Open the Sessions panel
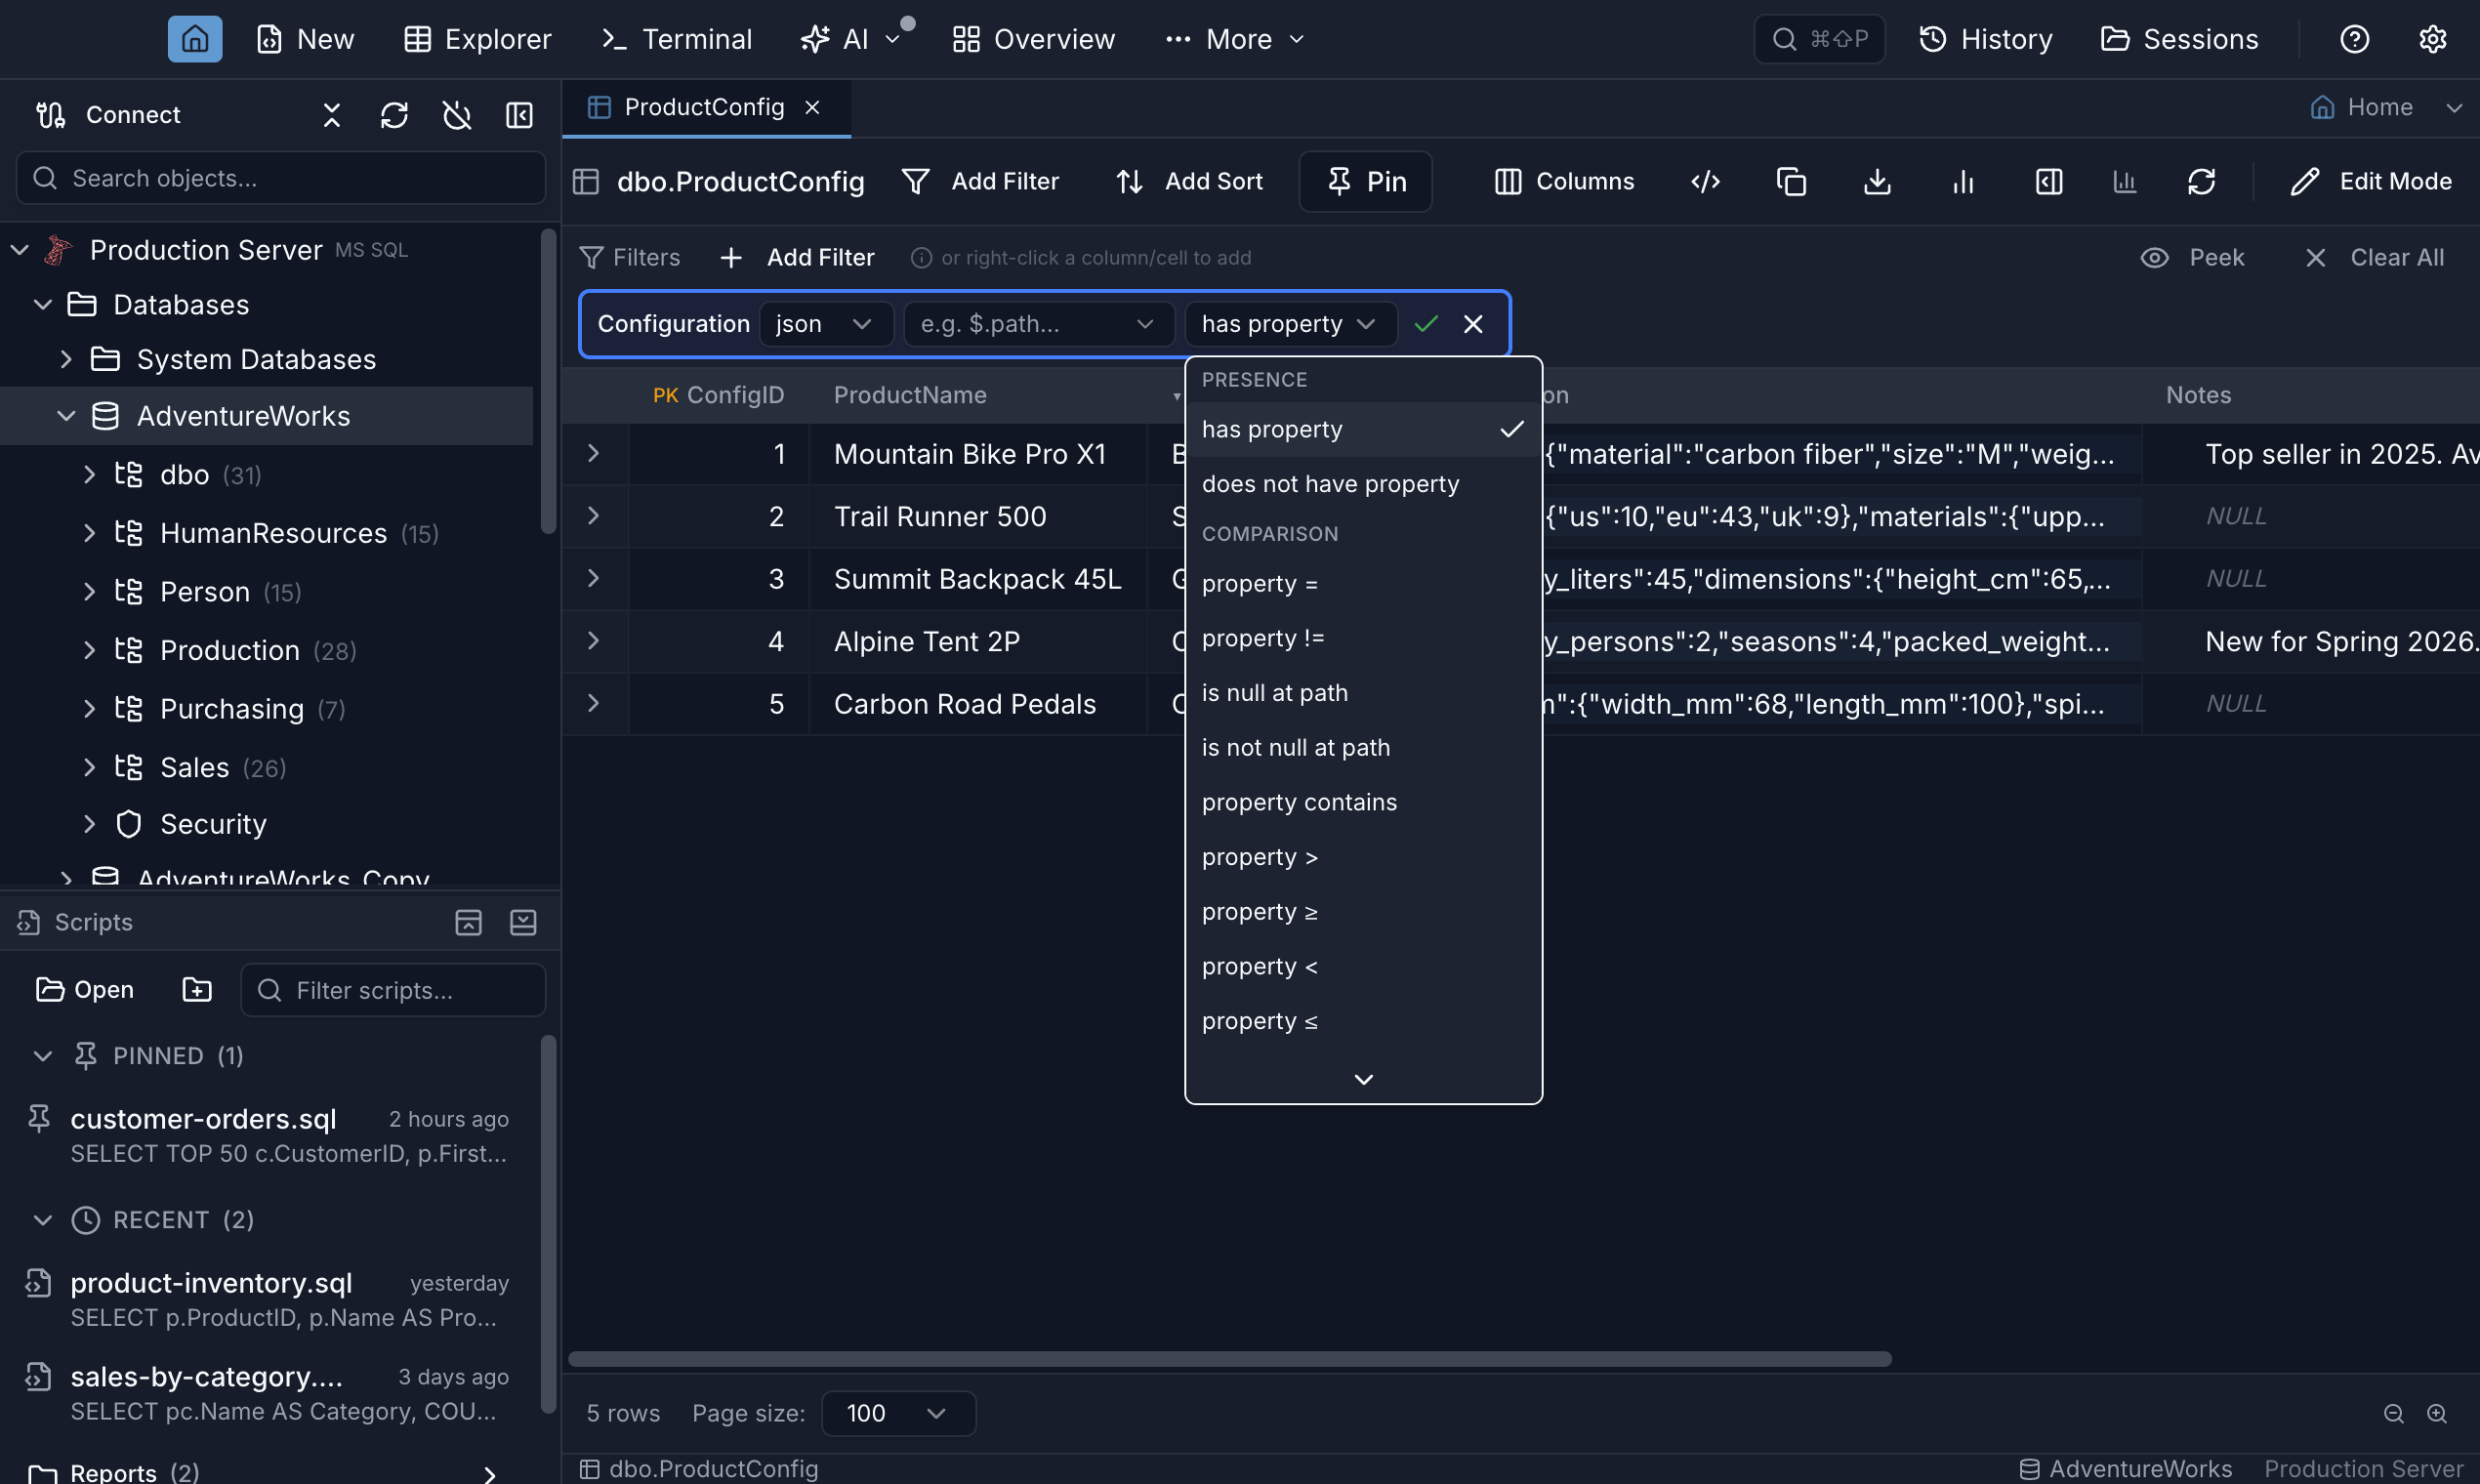2480x1484 pixels. click(x=2179, y=39)
